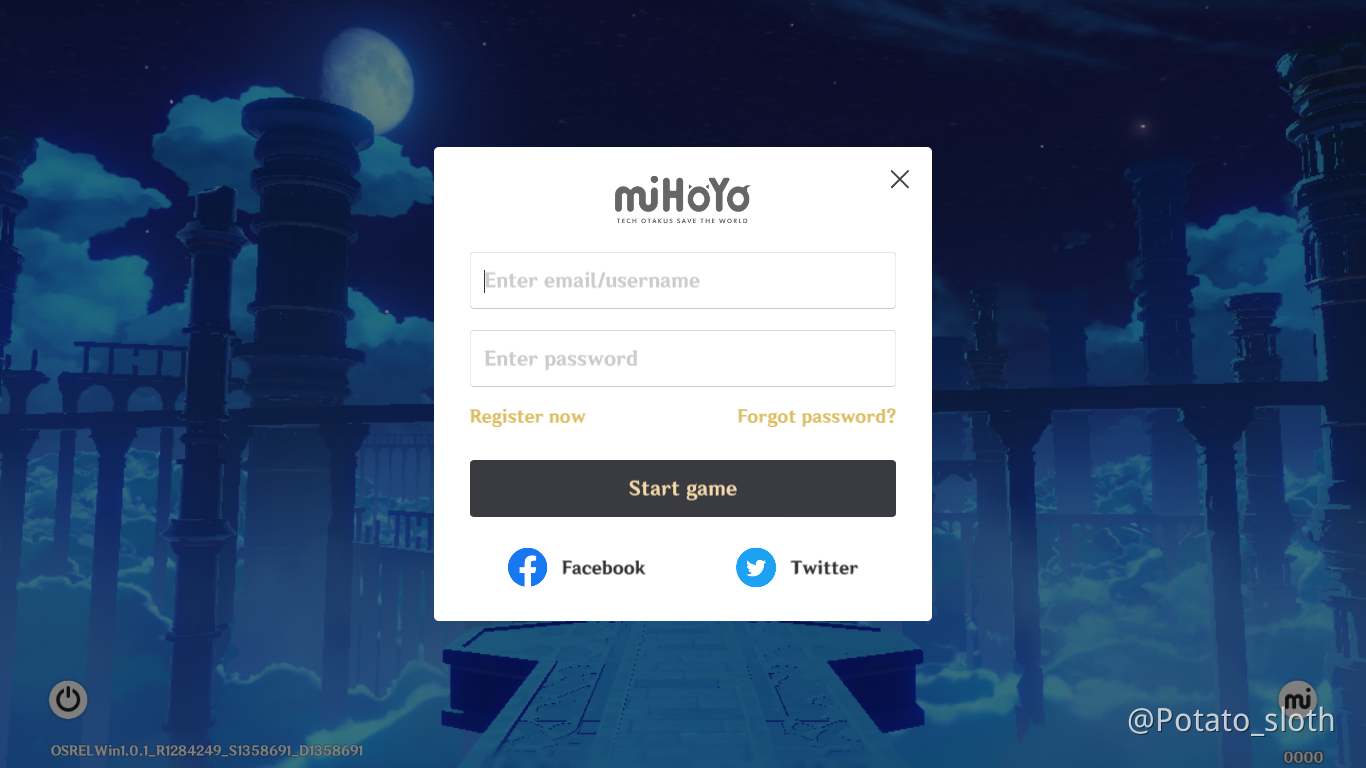Open the miHoYo account icon in the bottom corner

[1298, 699]
